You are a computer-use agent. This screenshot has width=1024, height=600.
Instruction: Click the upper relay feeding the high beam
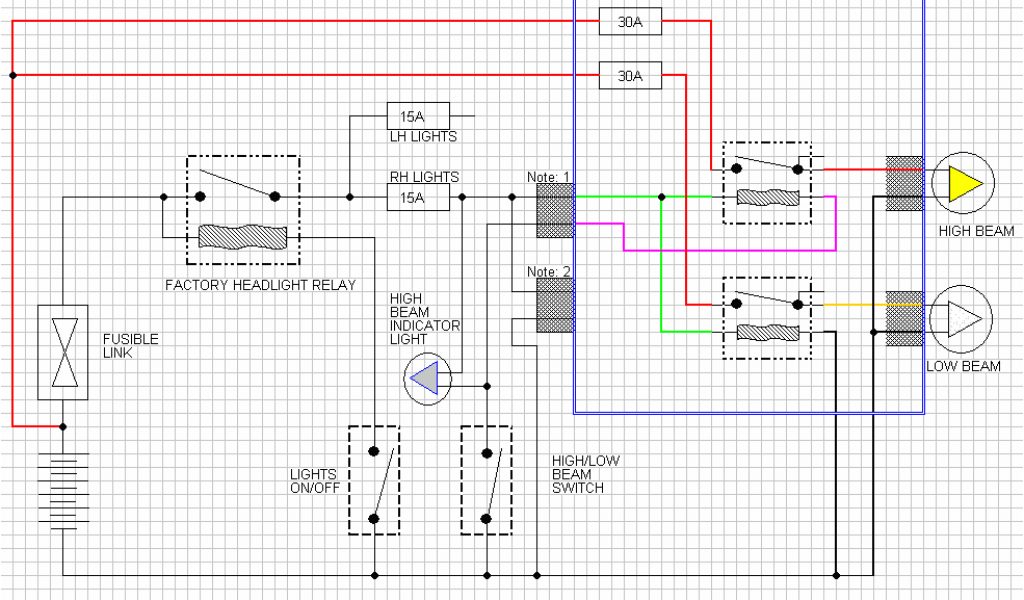tap(766, 183)
